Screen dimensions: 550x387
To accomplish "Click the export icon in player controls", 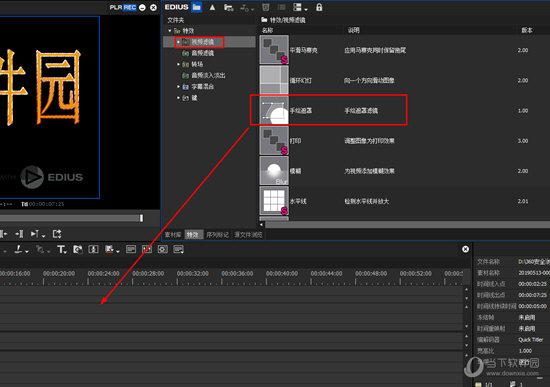I will tap(57, 234).
